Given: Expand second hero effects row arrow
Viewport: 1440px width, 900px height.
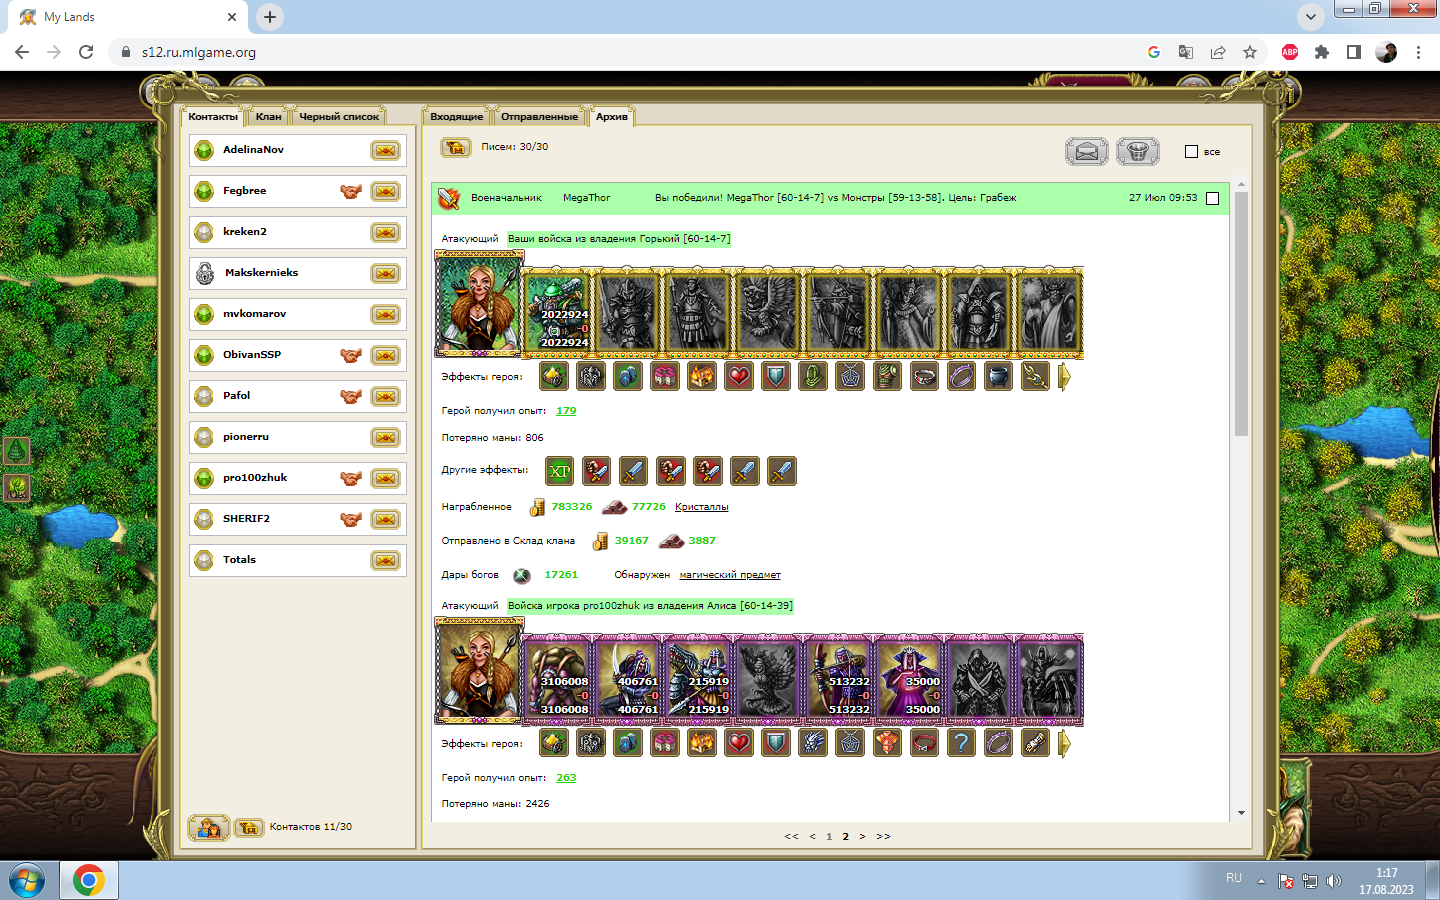Looking at the screenshot, I should [1064, 744].
